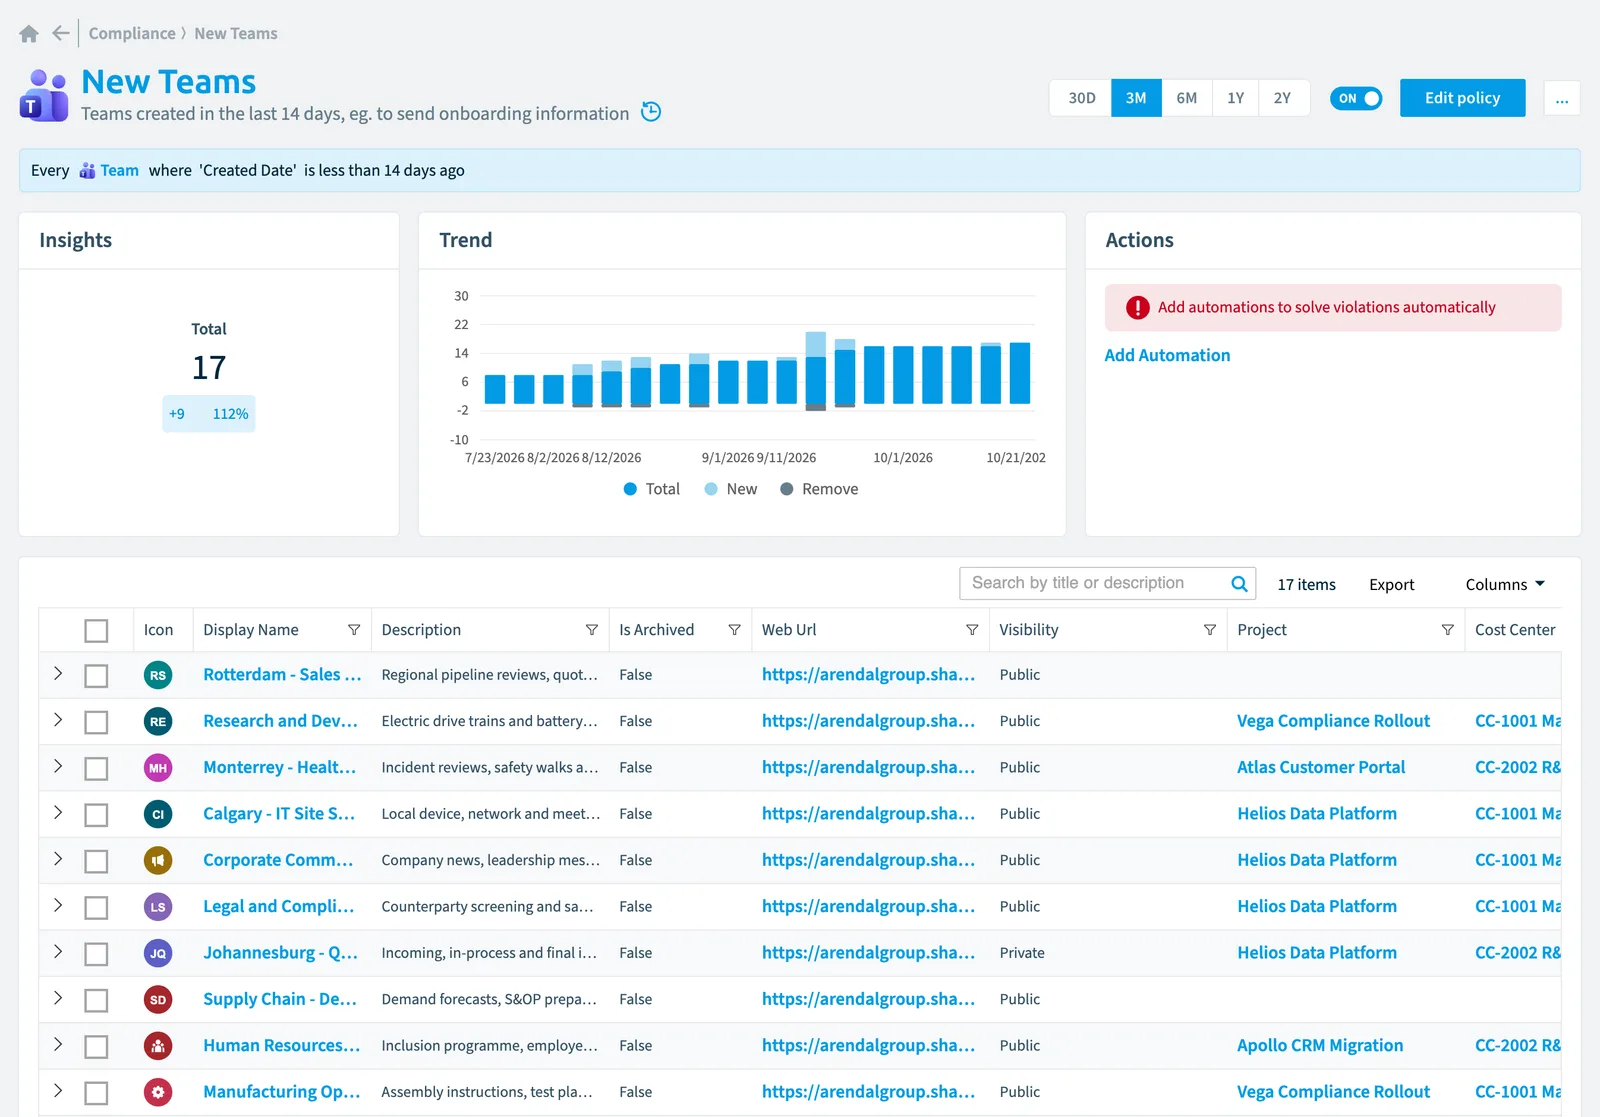Expand the Calgary - IT Site row
Image resolution: width=1600 pixels, height=1117 pixels.
click(x=58, y=813)
